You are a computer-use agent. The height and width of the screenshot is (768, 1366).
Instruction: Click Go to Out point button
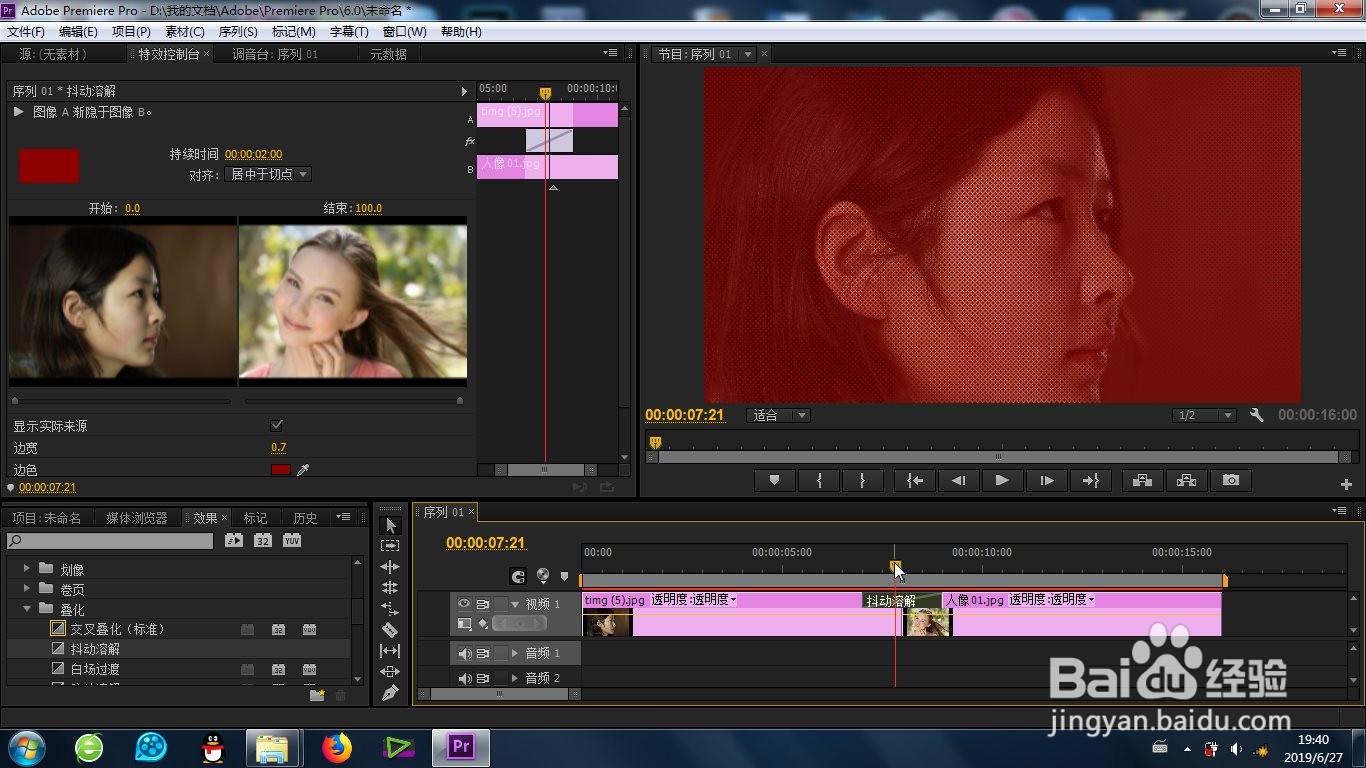tap(1090, 481)
